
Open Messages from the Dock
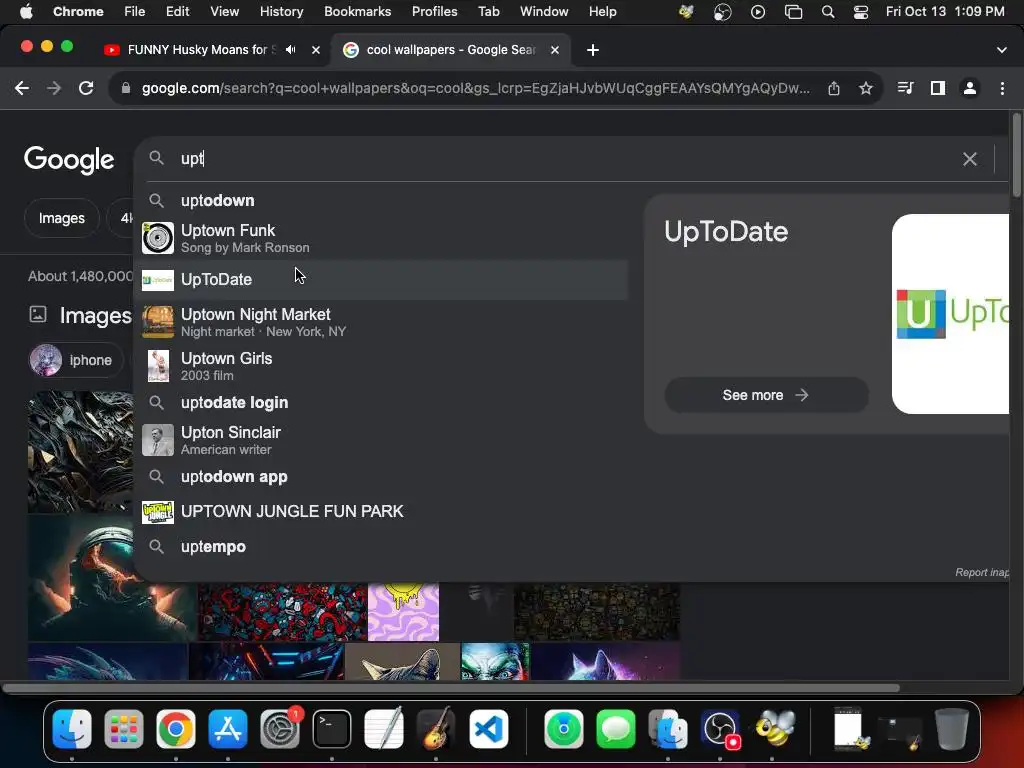(615, 728)
